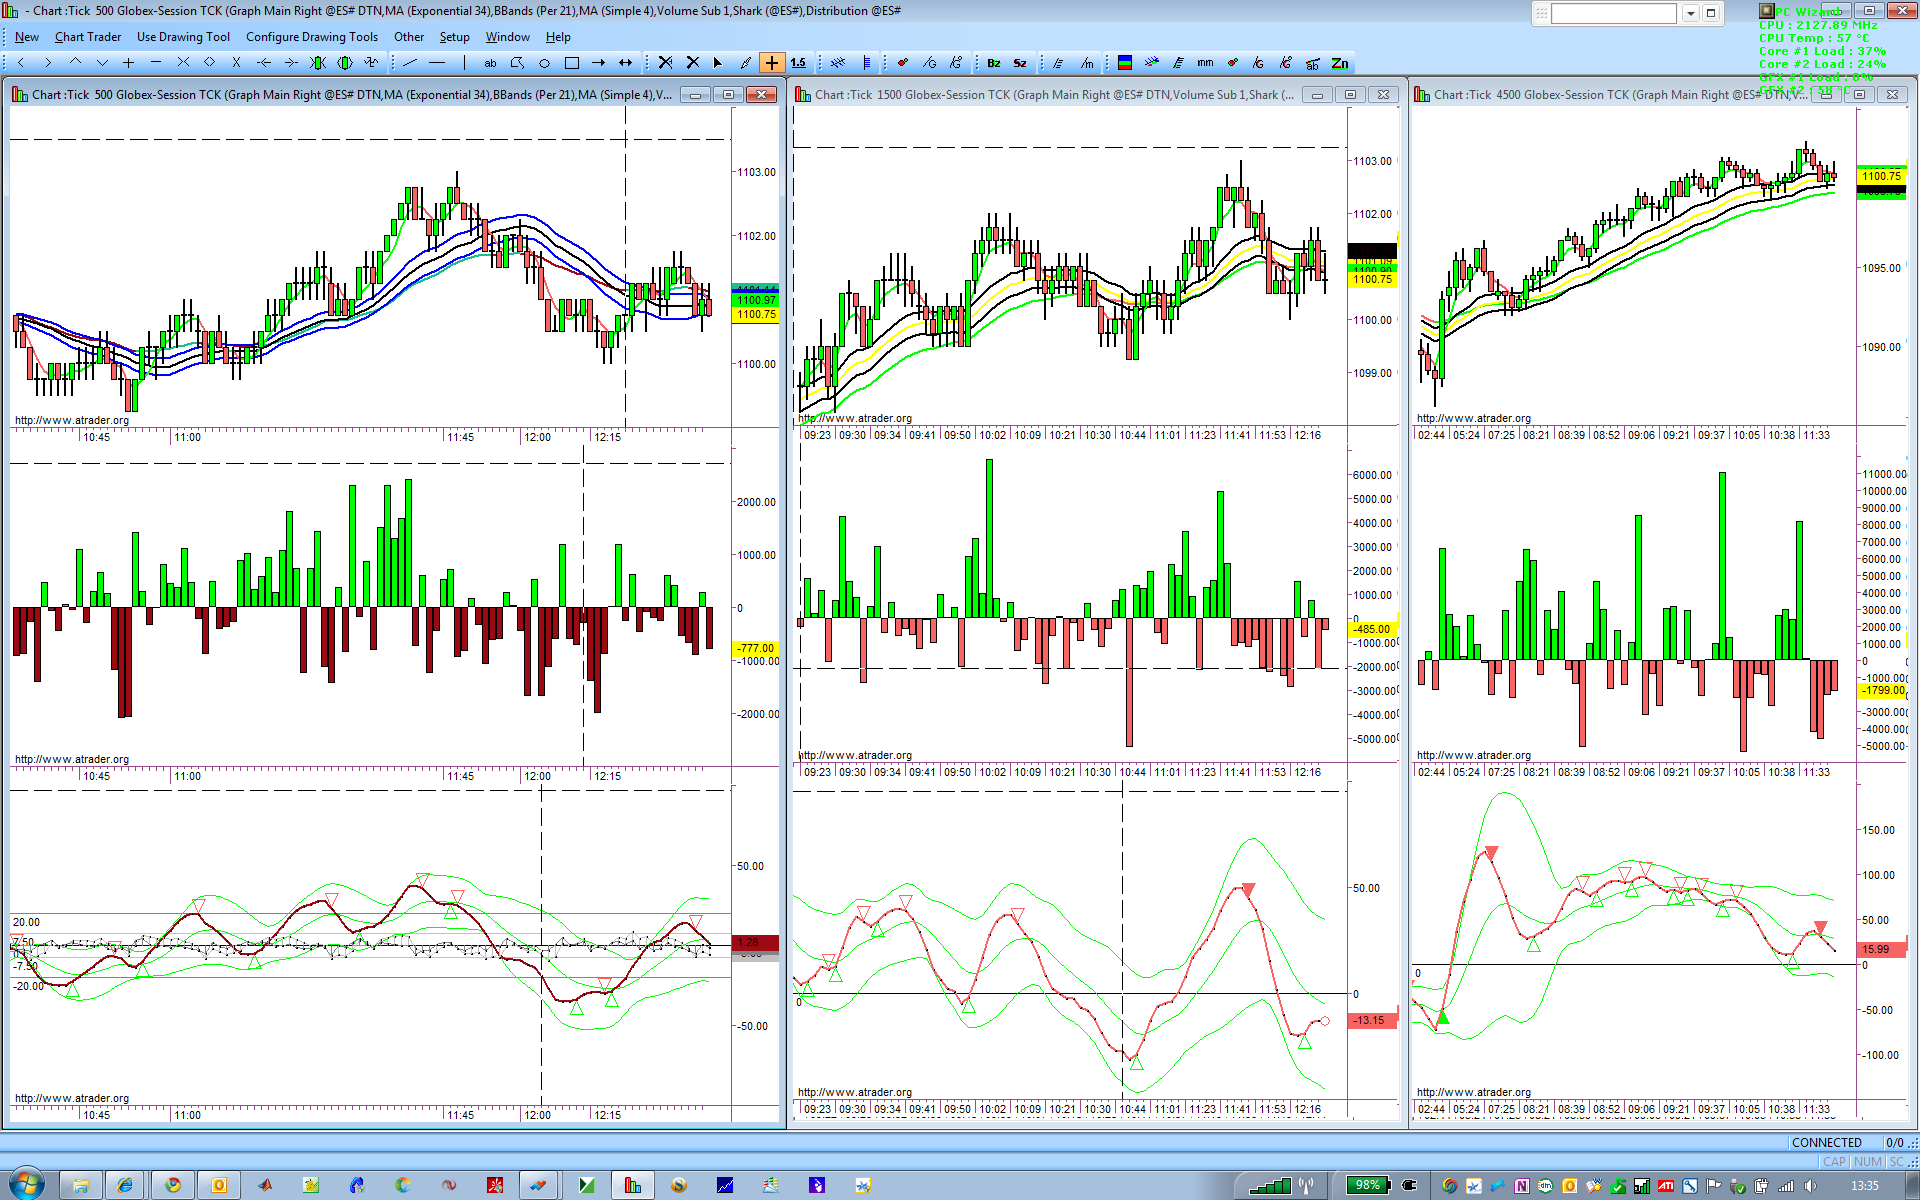Click the plus zoom toolbar icon
This screenshot has height=1200, width=1920.
point(129,63)
